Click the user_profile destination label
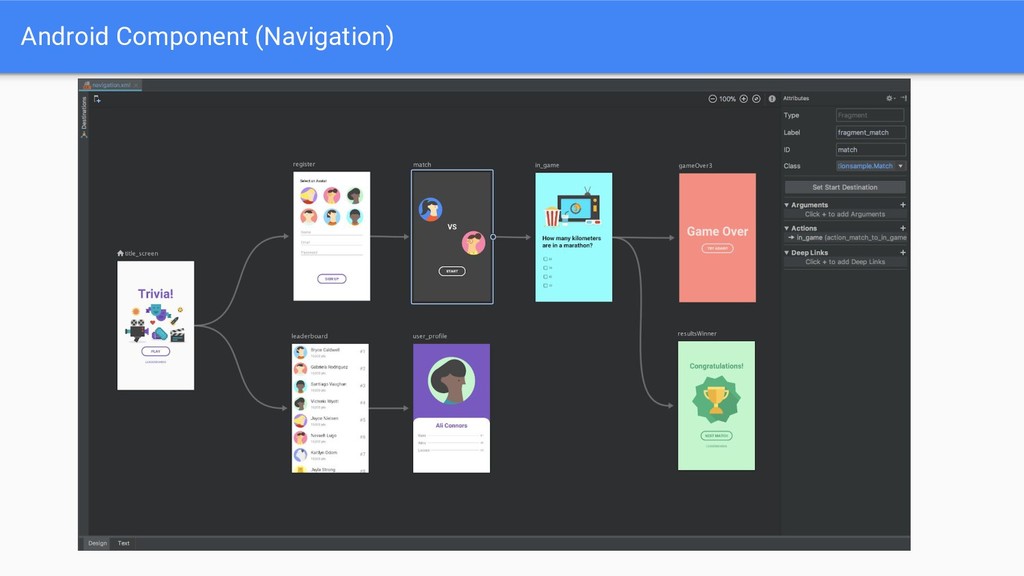The width and height of the screenshot is (1024, 576). 430,336
